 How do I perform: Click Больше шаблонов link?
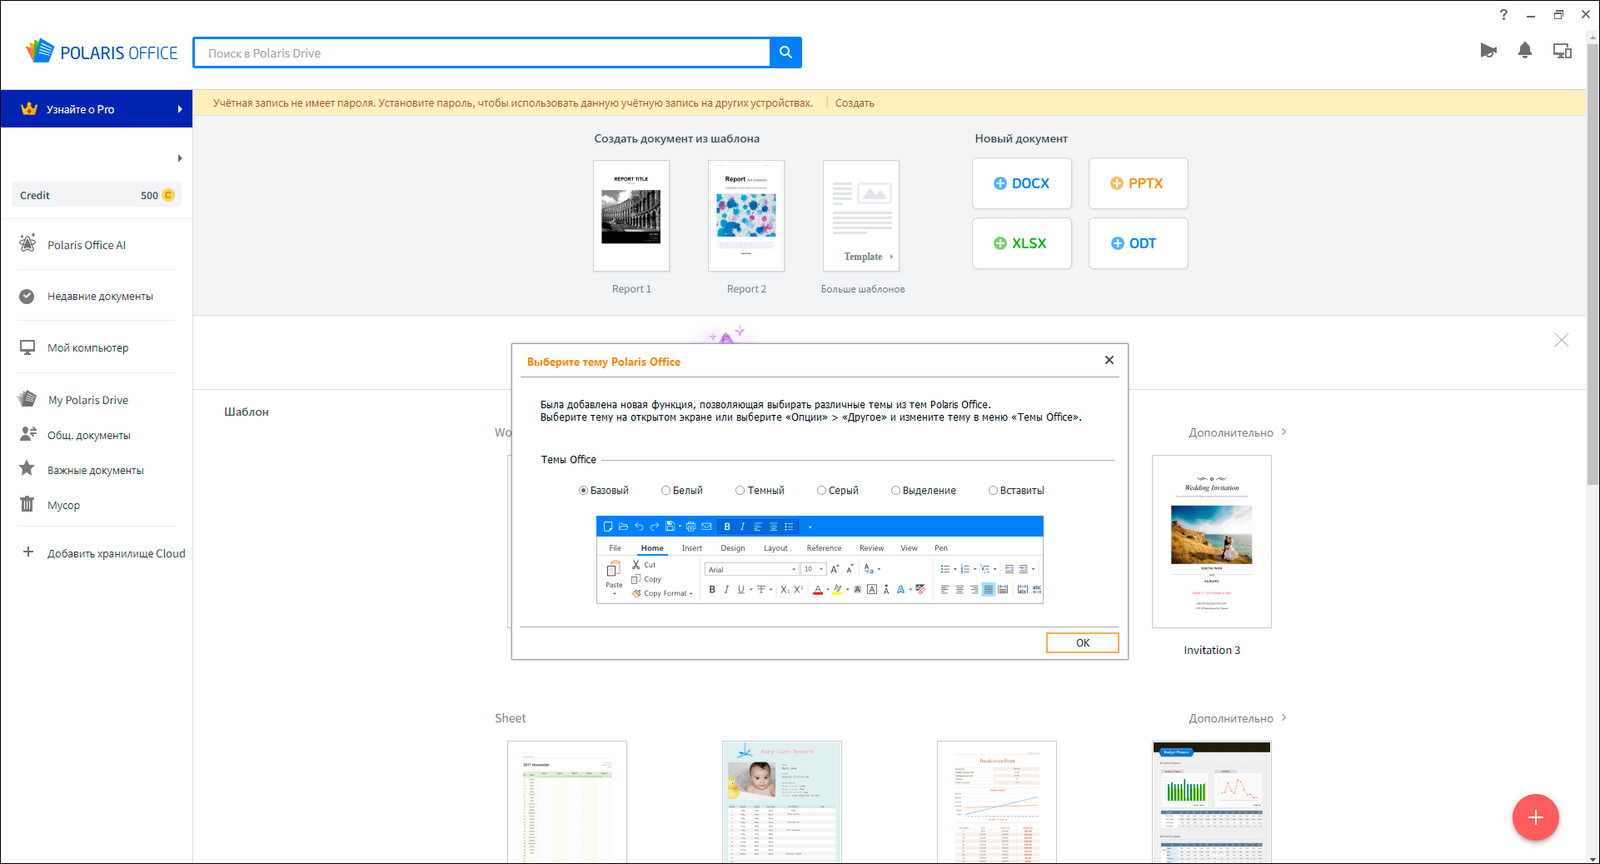pyautogui.click(x=863, y=289)
